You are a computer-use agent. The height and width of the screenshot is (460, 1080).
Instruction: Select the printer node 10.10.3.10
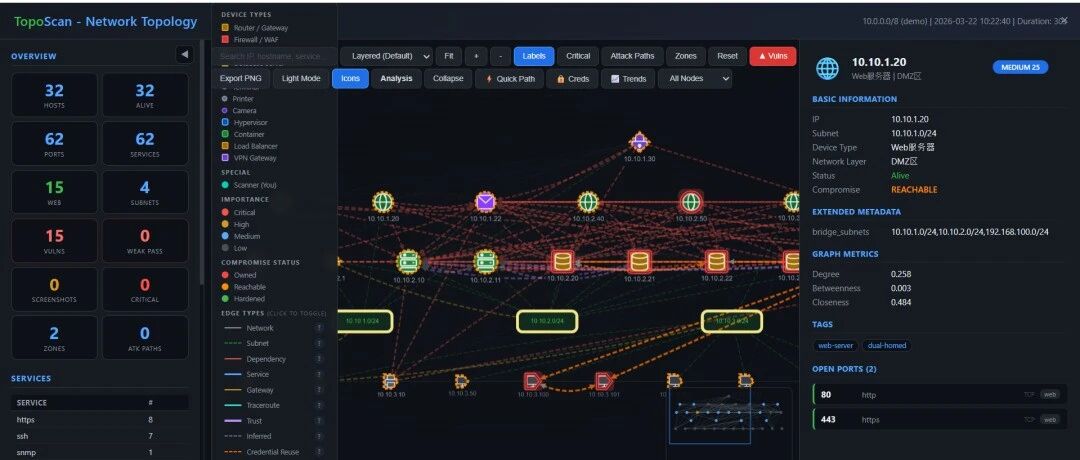390,381
